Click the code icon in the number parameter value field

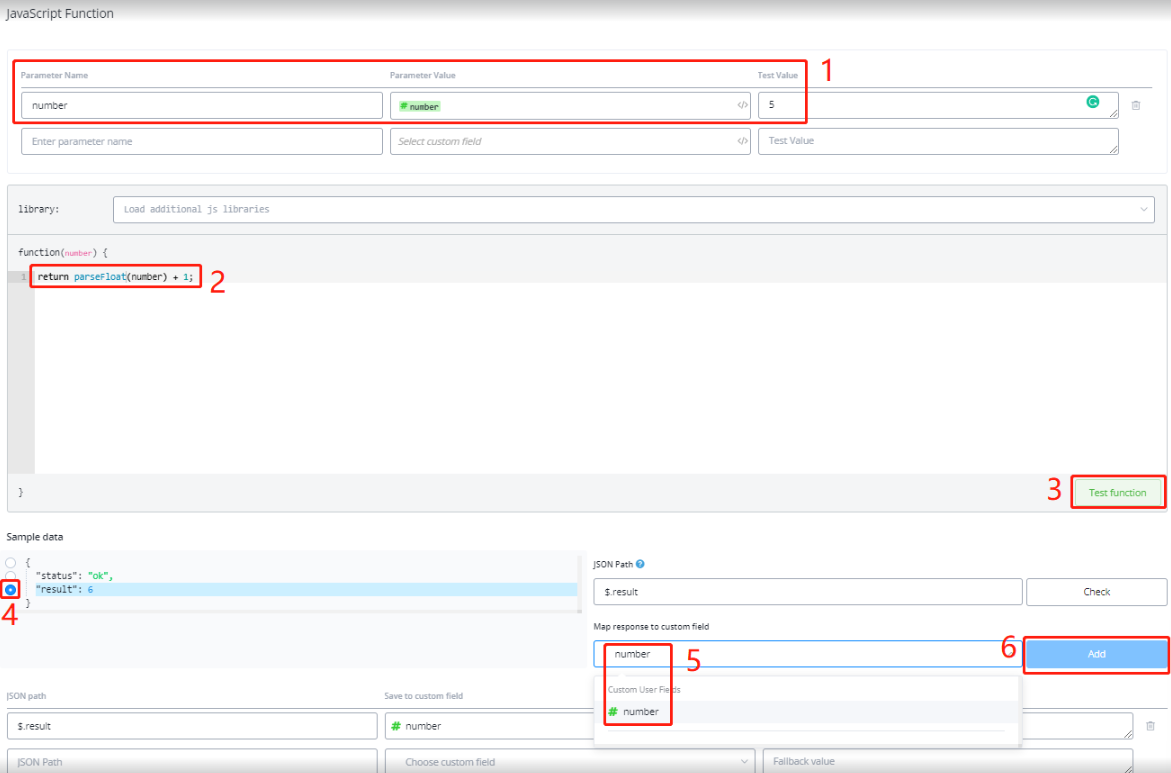(x=742, y=105)
